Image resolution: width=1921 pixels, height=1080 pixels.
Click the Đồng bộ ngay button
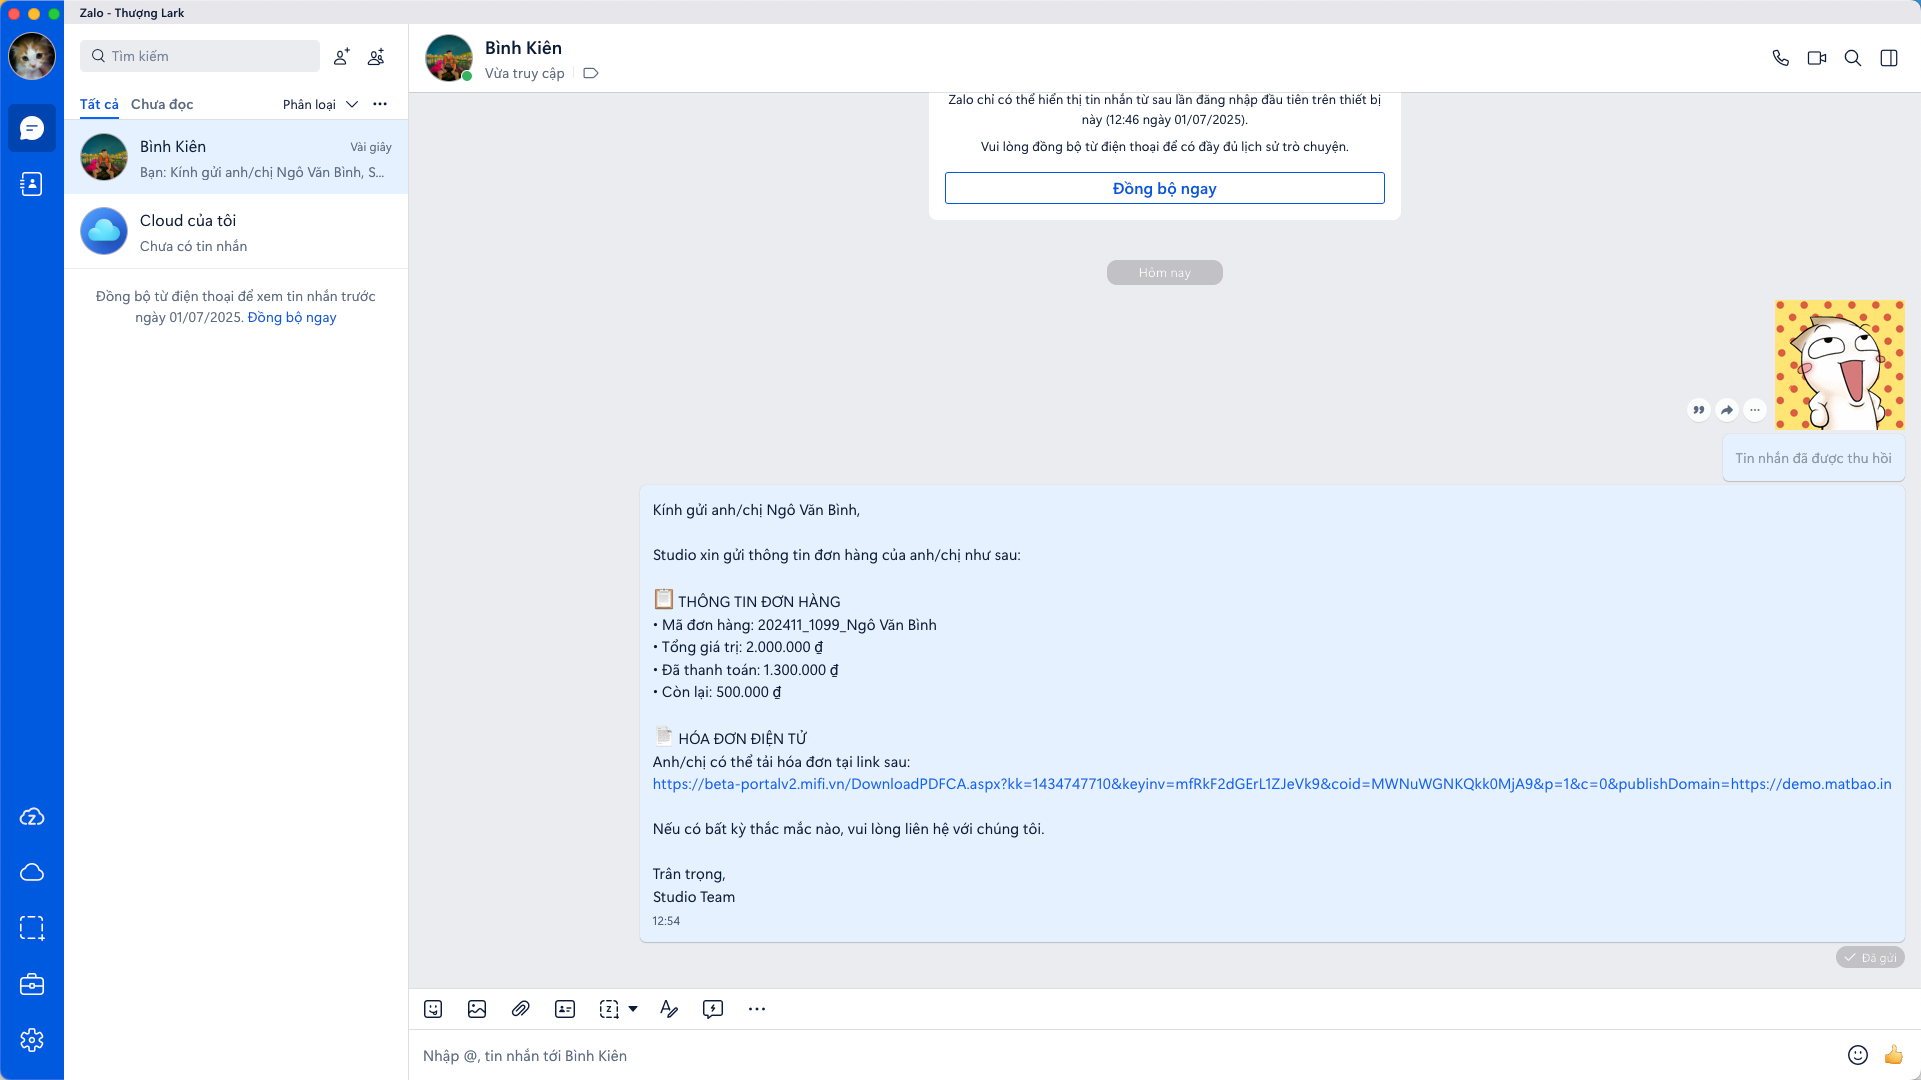1164,188
